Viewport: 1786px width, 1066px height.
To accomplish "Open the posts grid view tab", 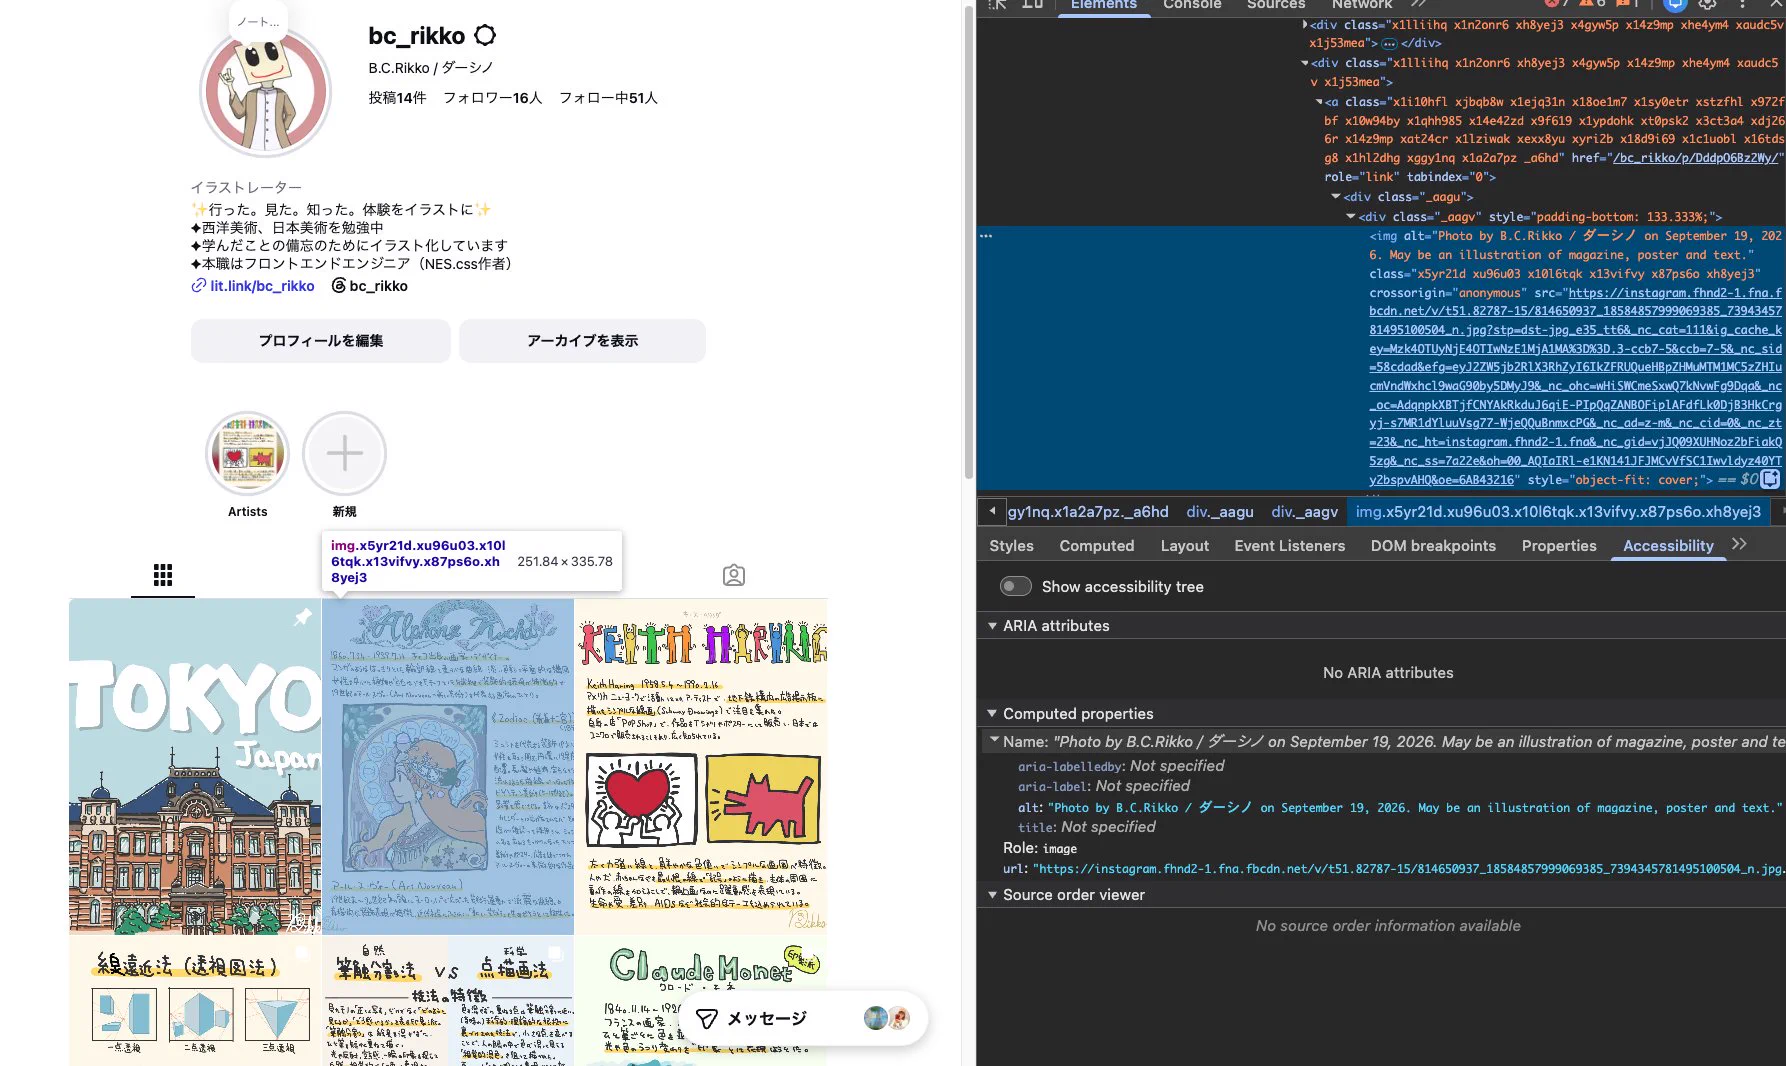I will [x=163, y=575].
